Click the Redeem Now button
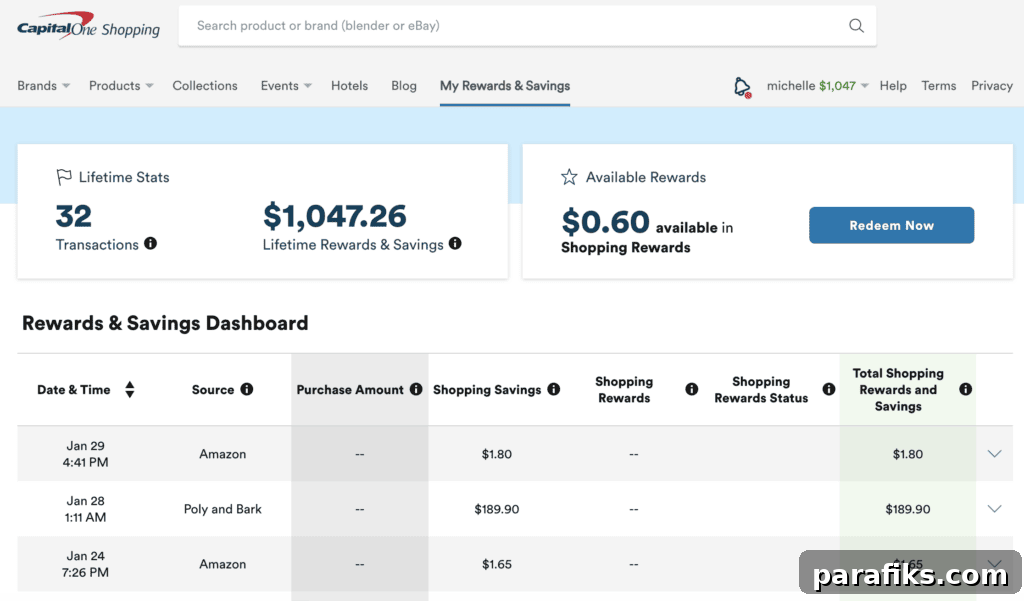 891,225
